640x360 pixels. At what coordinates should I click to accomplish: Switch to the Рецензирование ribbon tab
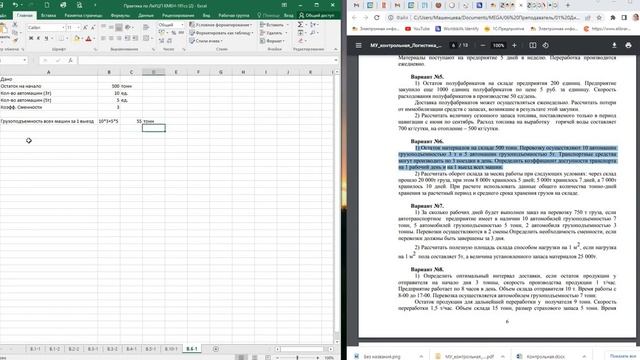(x=178, y=16)
